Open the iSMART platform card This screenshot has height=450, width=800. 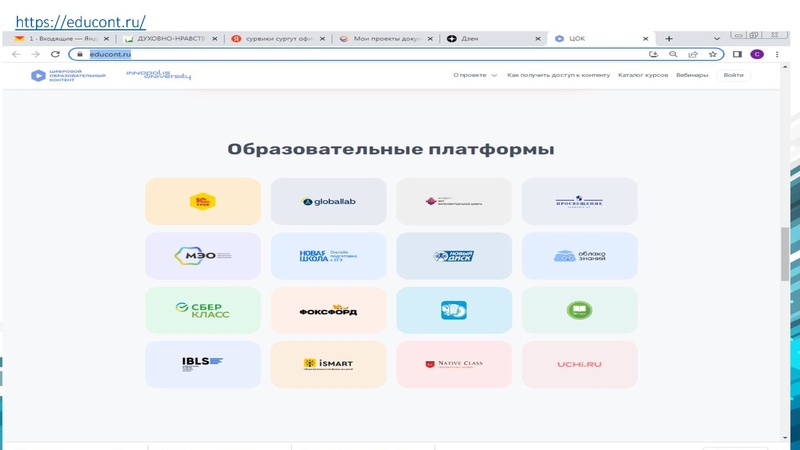coord(329,364)
